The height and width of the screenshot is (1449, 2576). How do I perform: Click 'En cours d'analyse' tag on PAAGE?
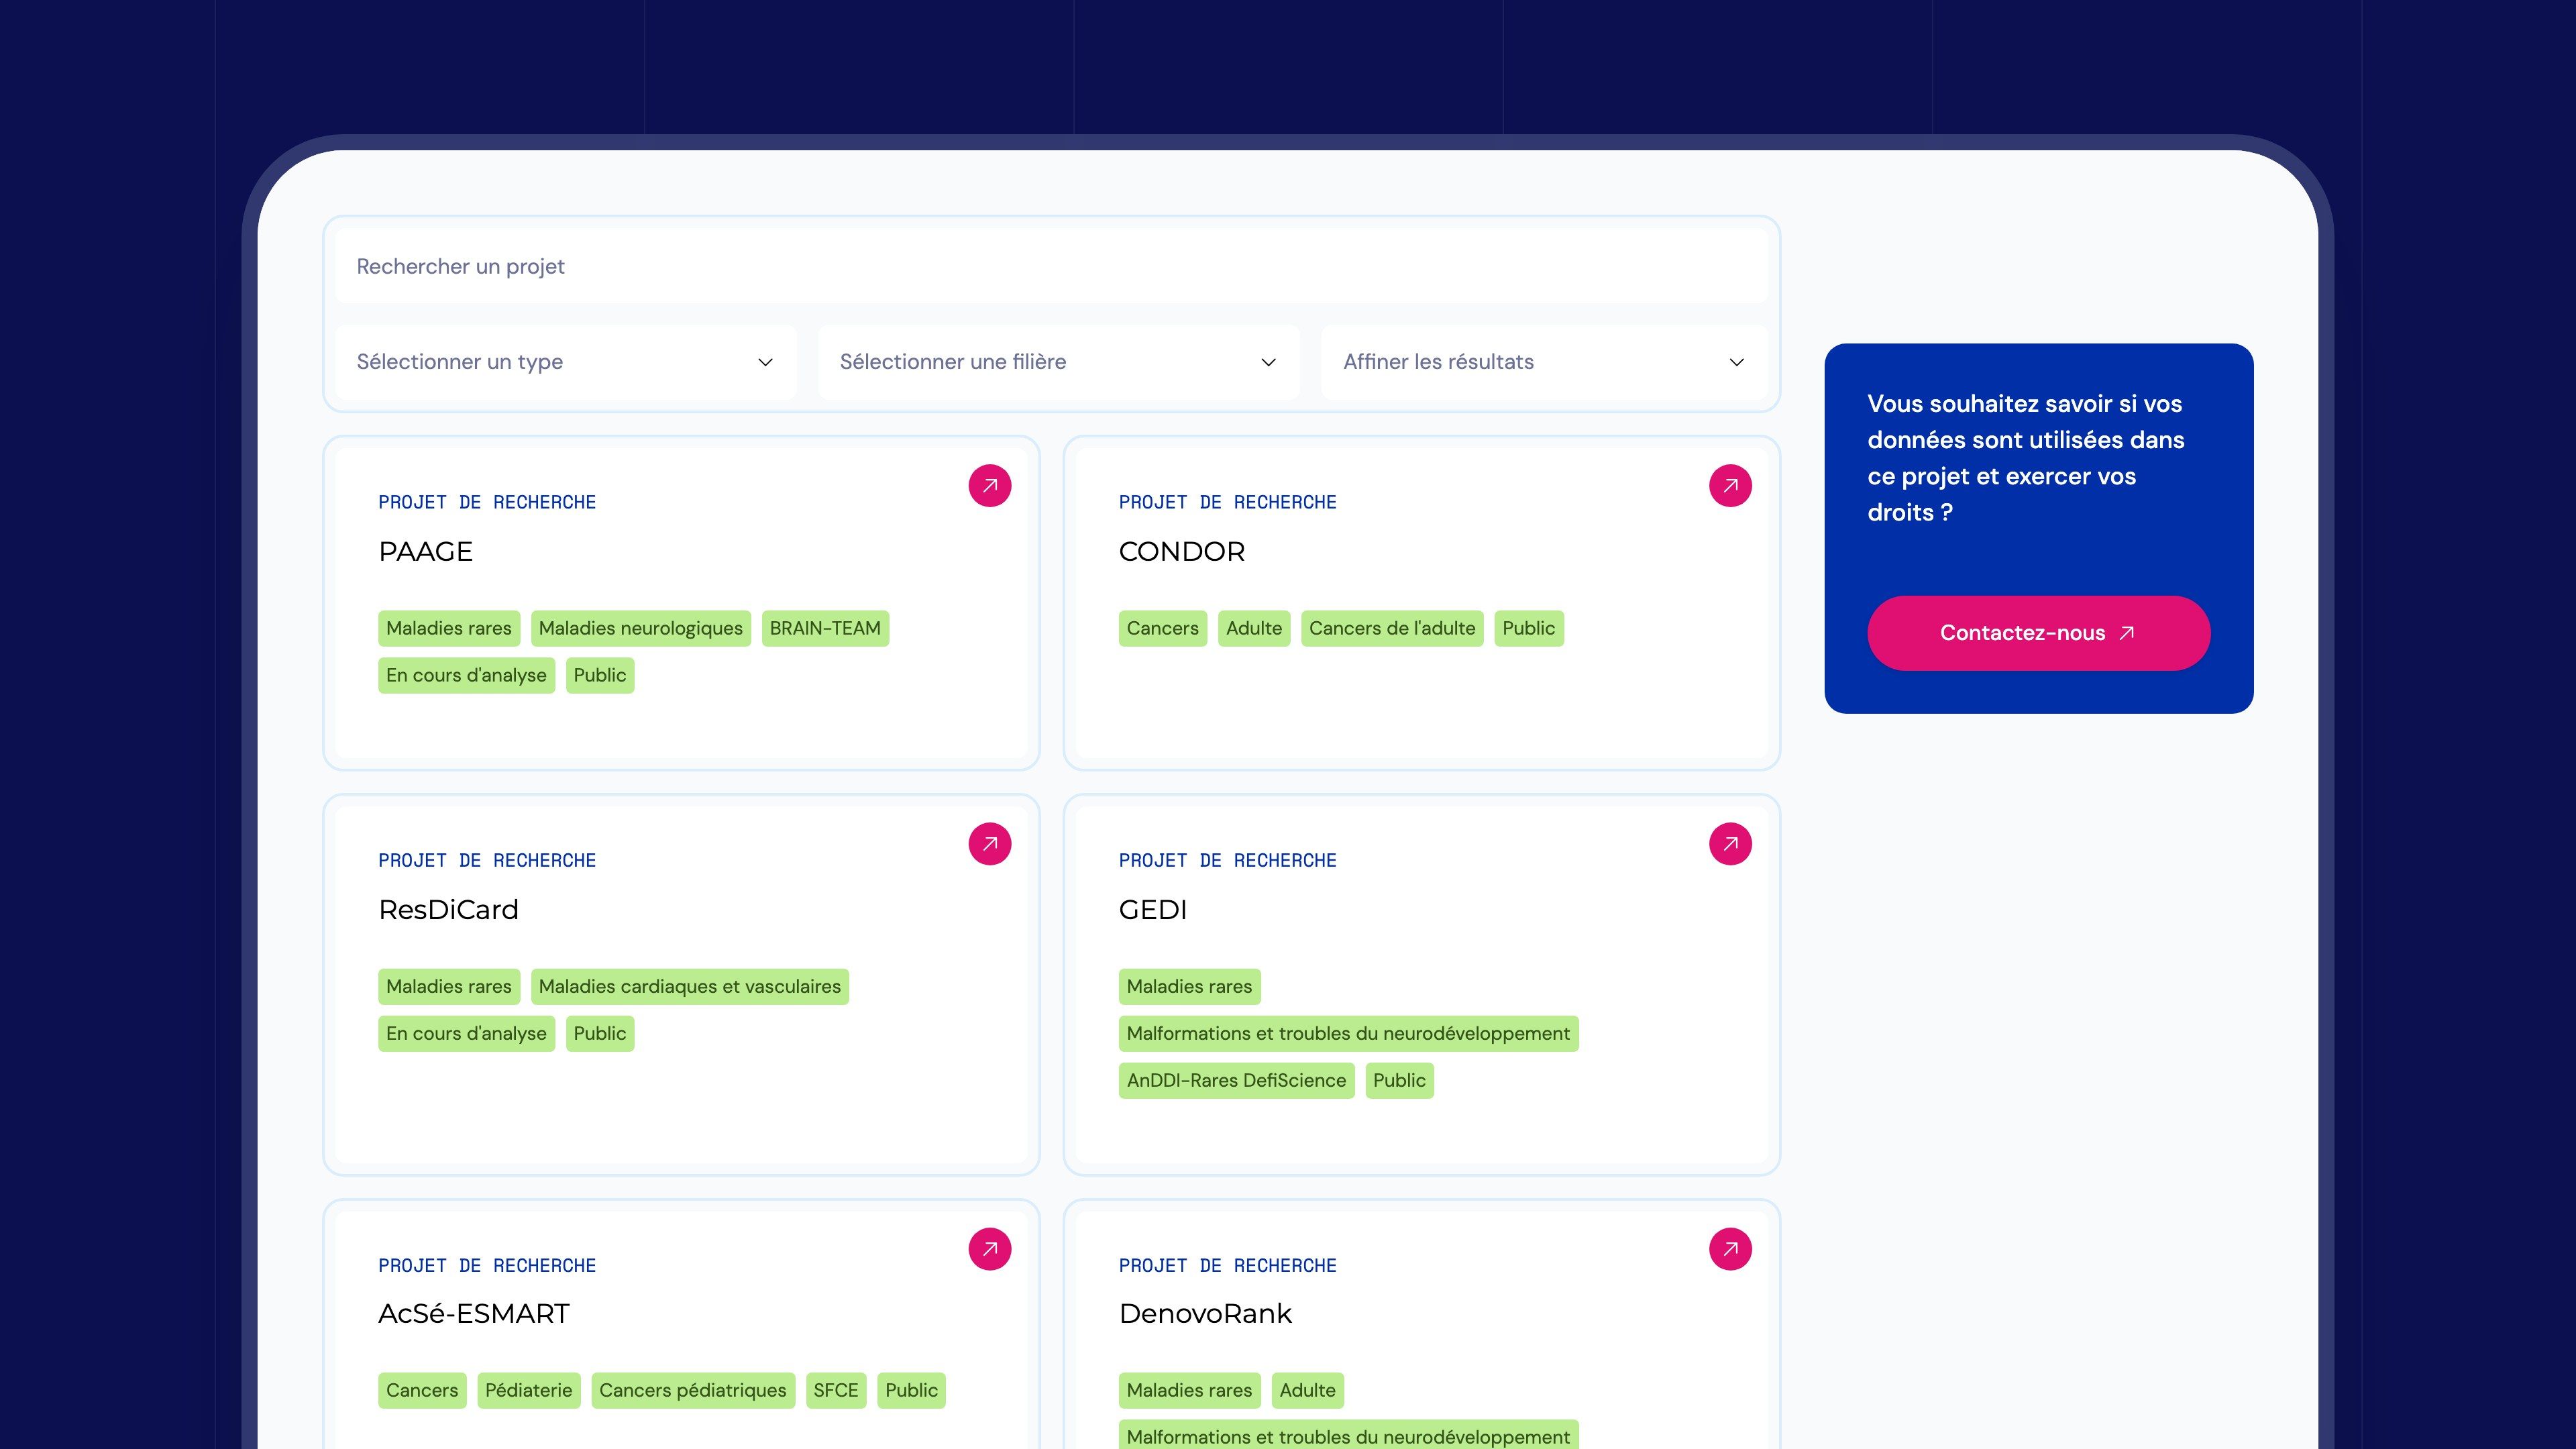466,675
